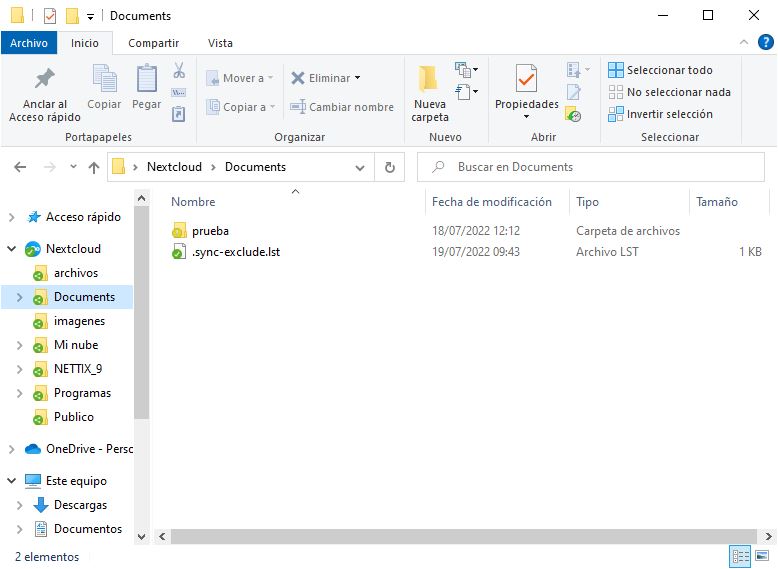Go up one level with up arrow

[x=94, y=167]
